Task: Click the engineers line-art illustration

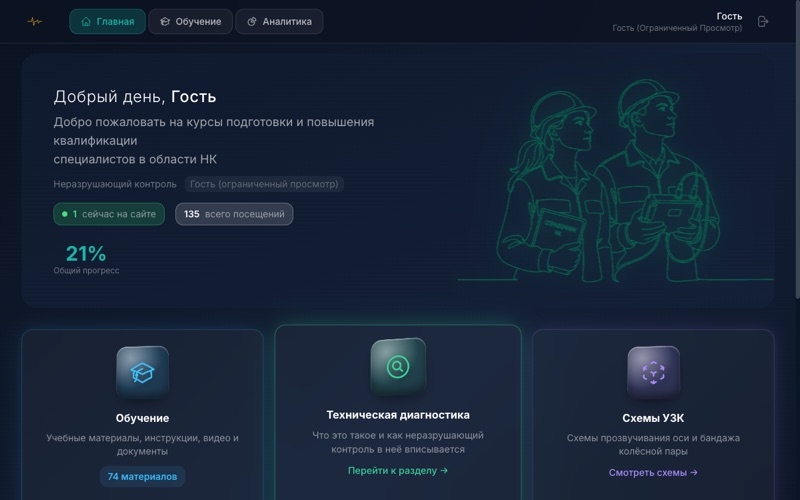Action: tap(615, 180)
